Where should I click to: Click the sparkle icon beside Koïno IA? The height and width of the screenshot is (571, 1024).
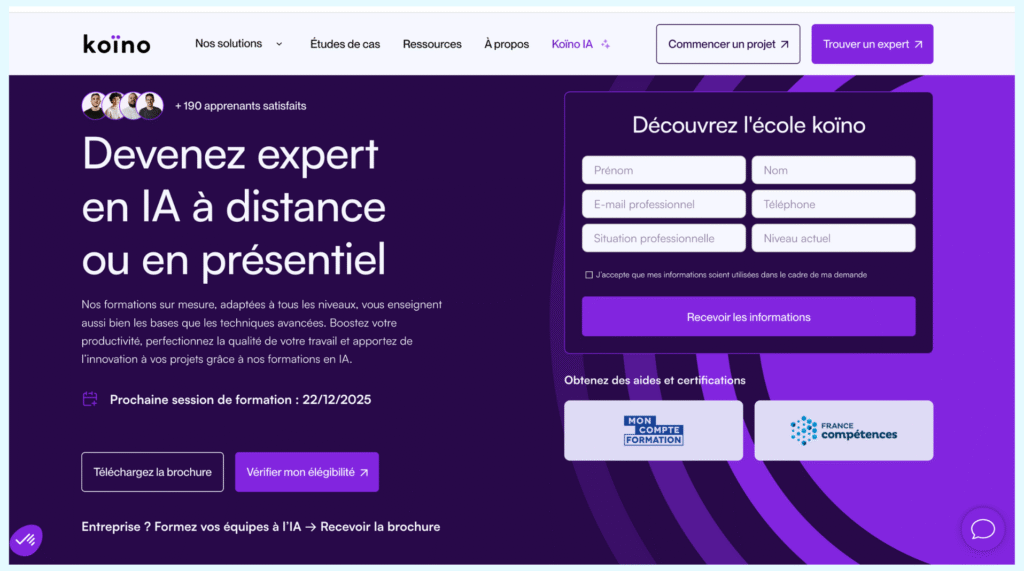[x=605, y=44]
